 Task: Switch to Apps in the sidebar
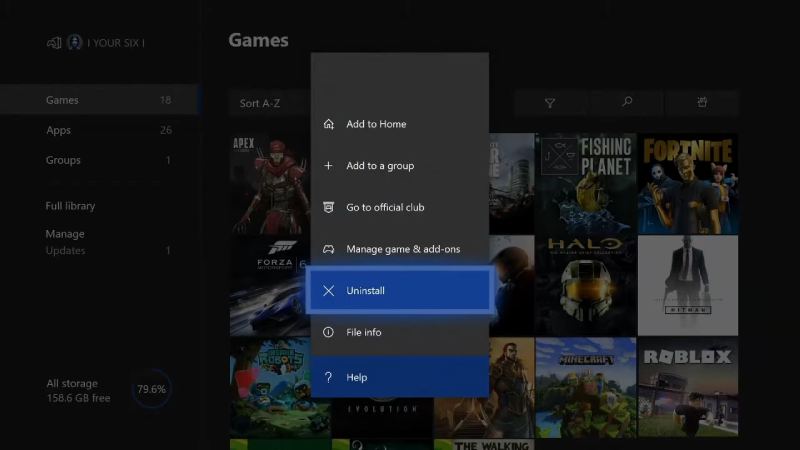click(99, 130)
